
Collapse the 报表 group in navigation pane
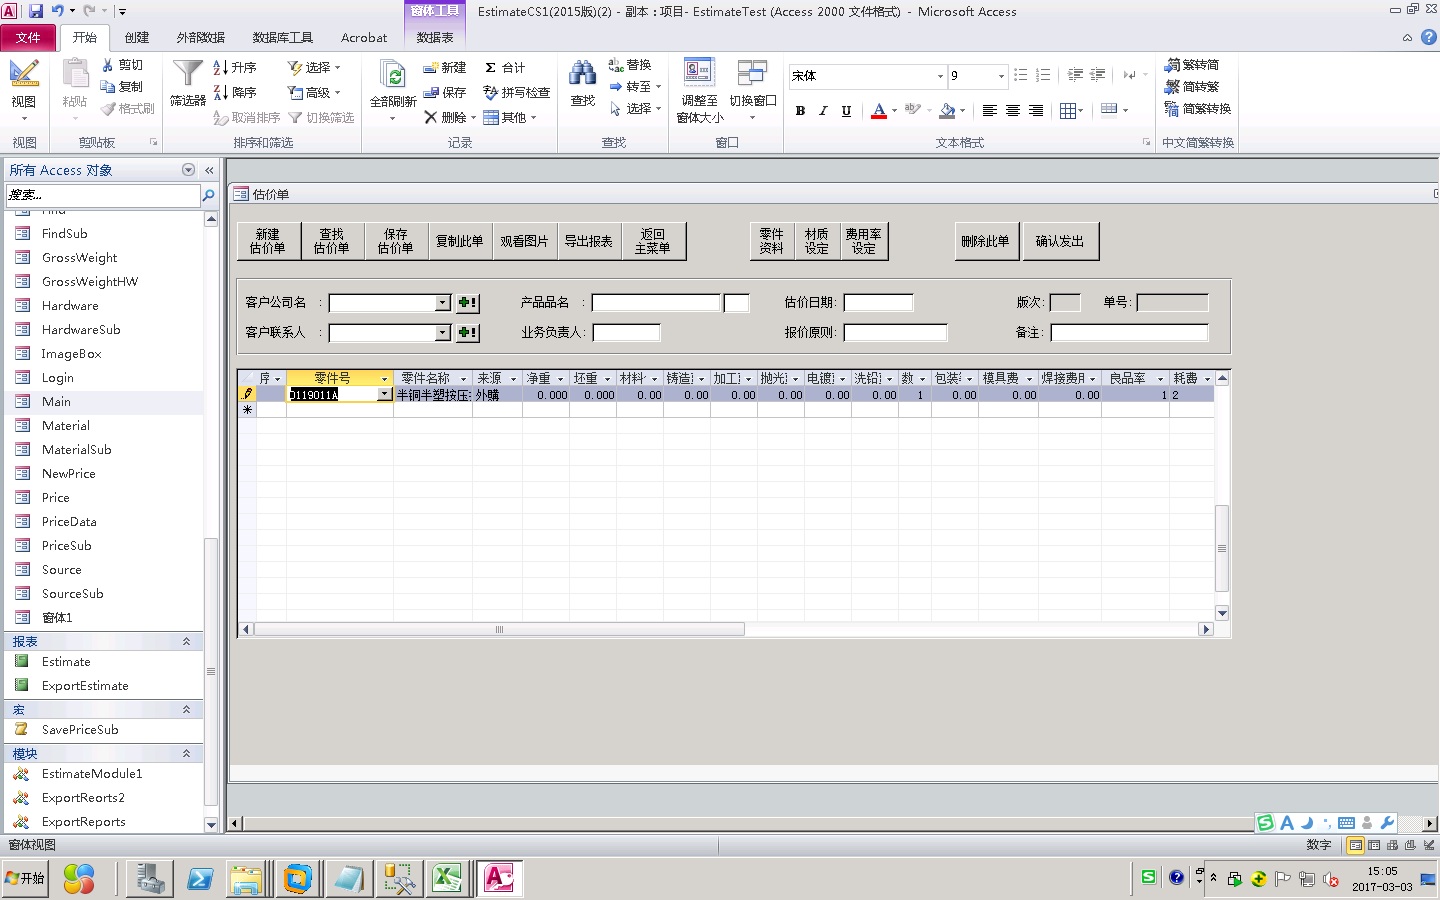pos(186,642)
